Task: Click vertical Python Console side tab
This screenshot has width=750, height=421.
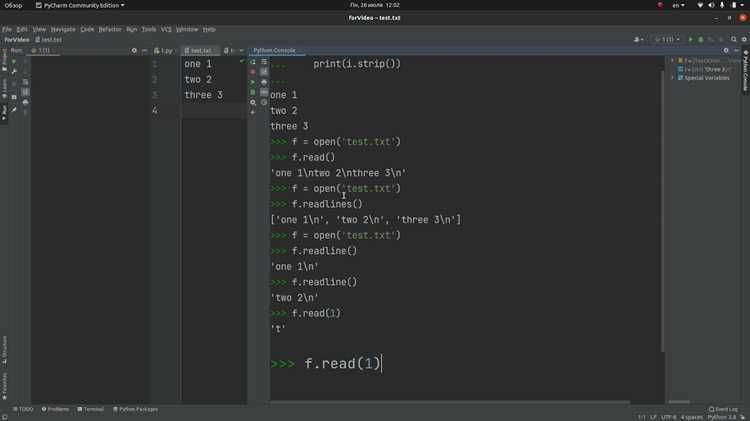Action: point(745,70)
